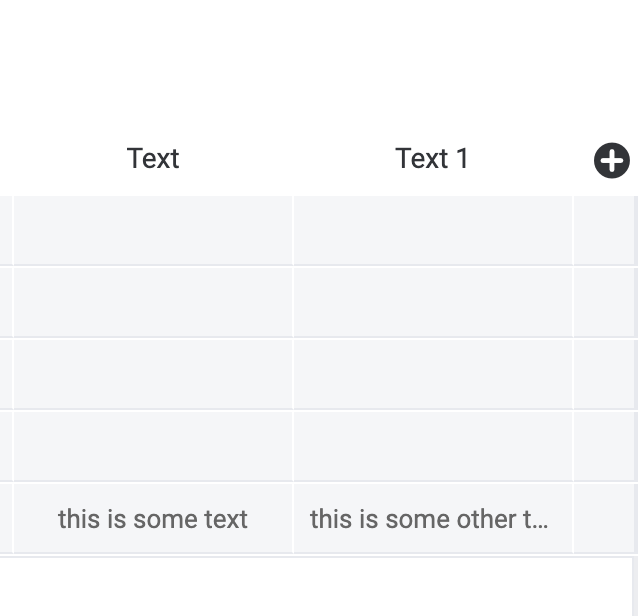Select the empty Text 1 cell in the first row
Screen dimensions: 638x616
pos(433,231)
